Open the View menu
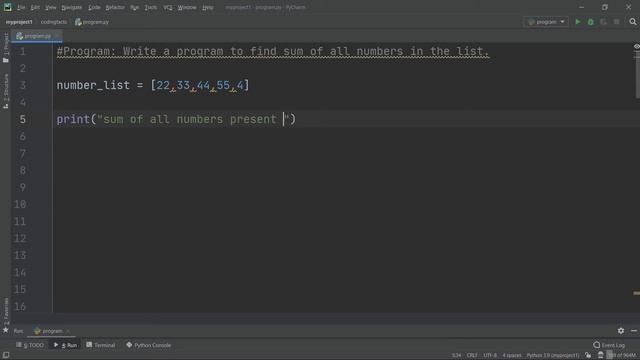 click(51, 7)
